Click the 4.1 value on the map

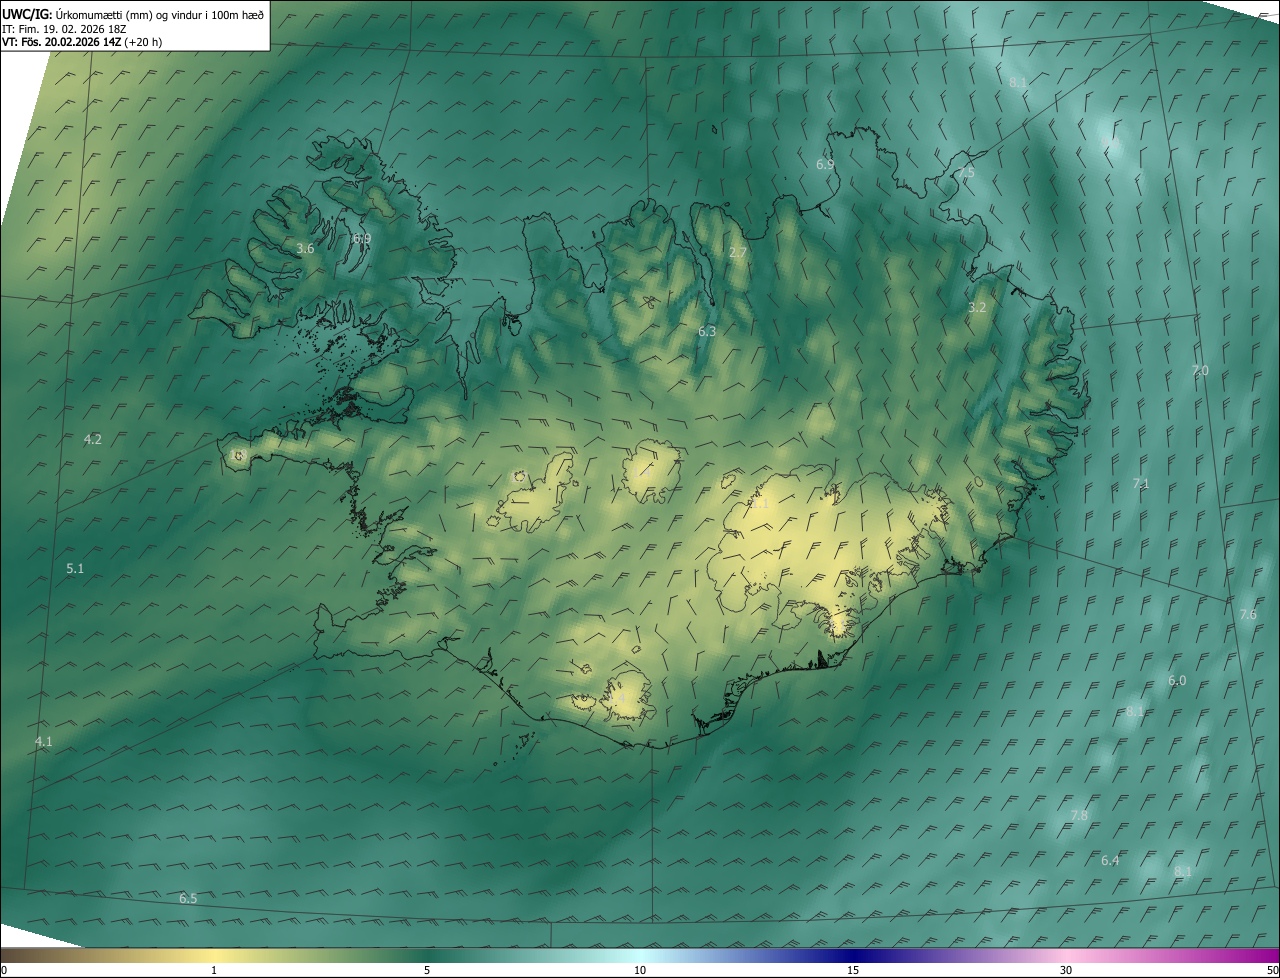click(x=43, y=741)
